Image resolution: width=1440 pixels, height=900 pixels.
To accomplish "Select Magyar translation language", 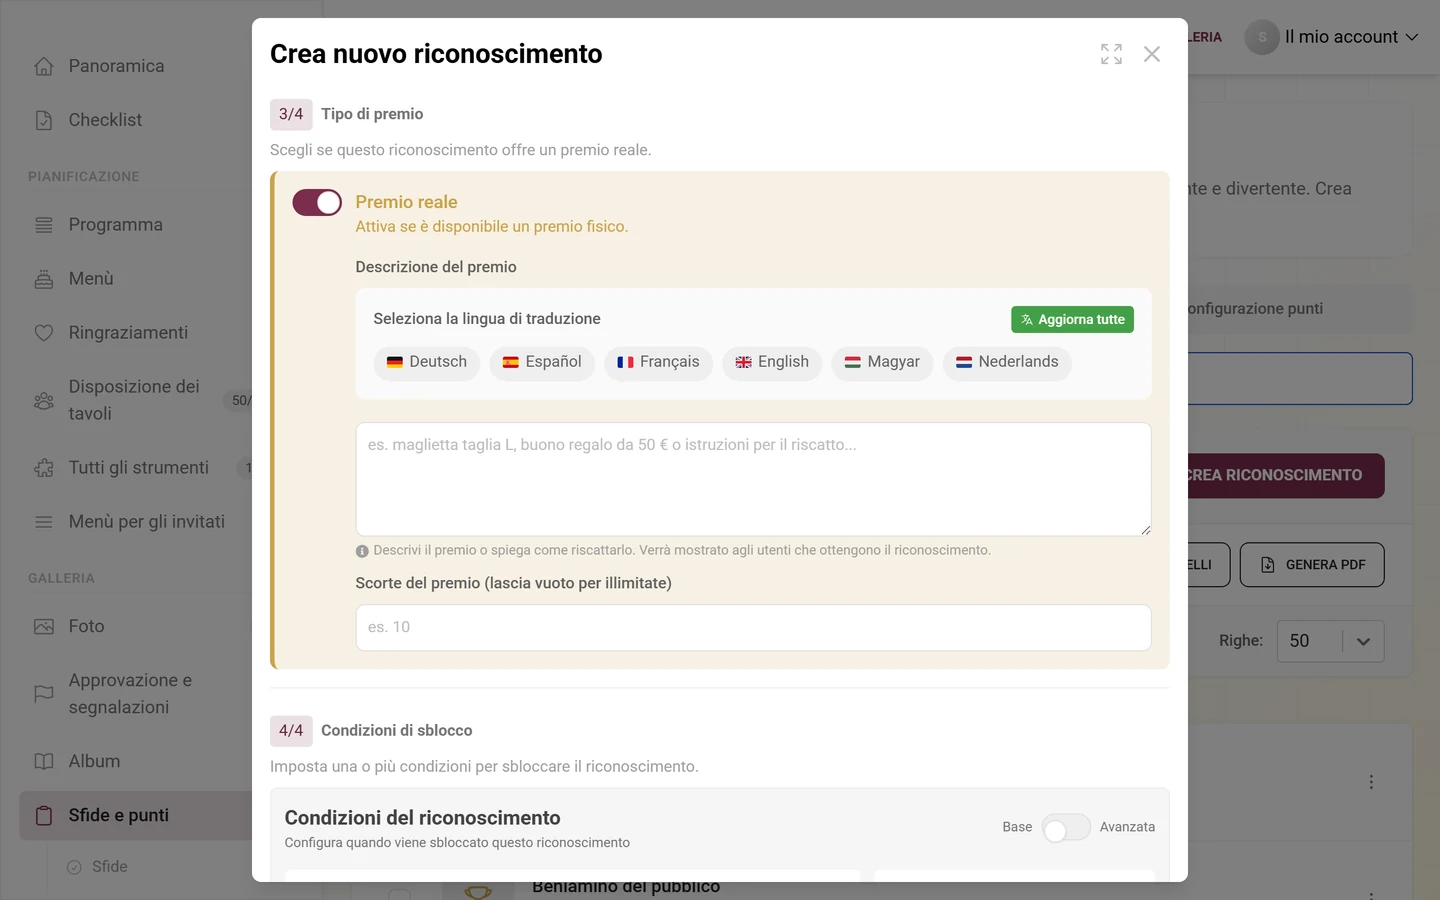I will pyautogui.click(x=882, y=362).
